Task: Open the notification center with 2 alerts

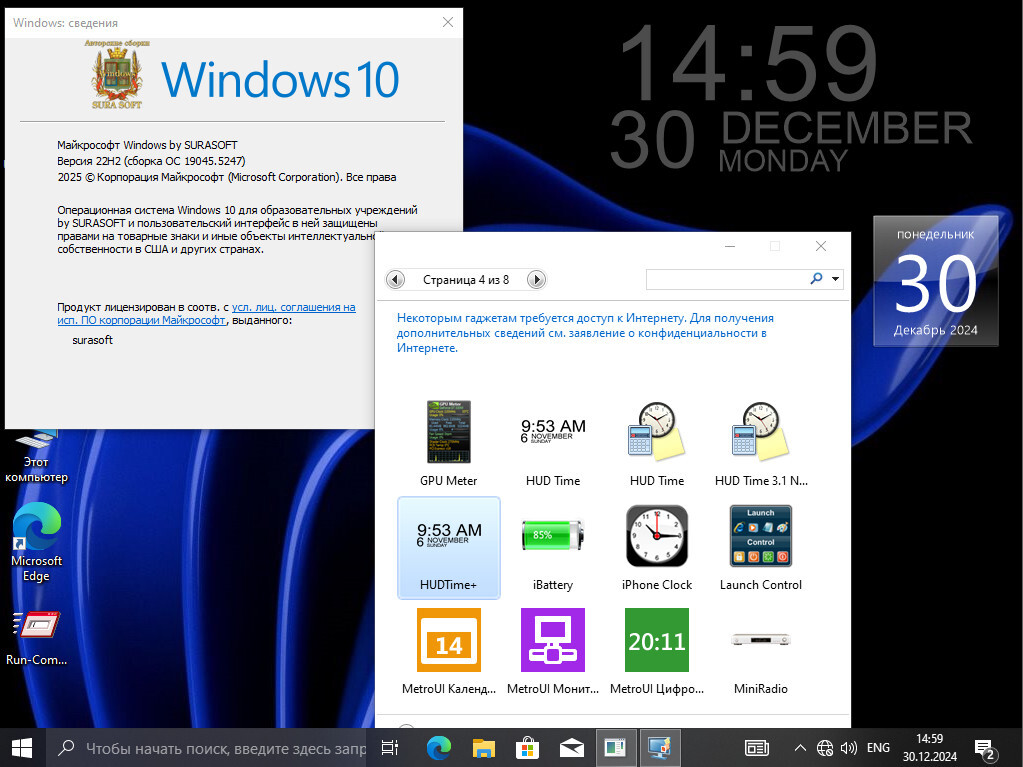Action: (985, 749)
